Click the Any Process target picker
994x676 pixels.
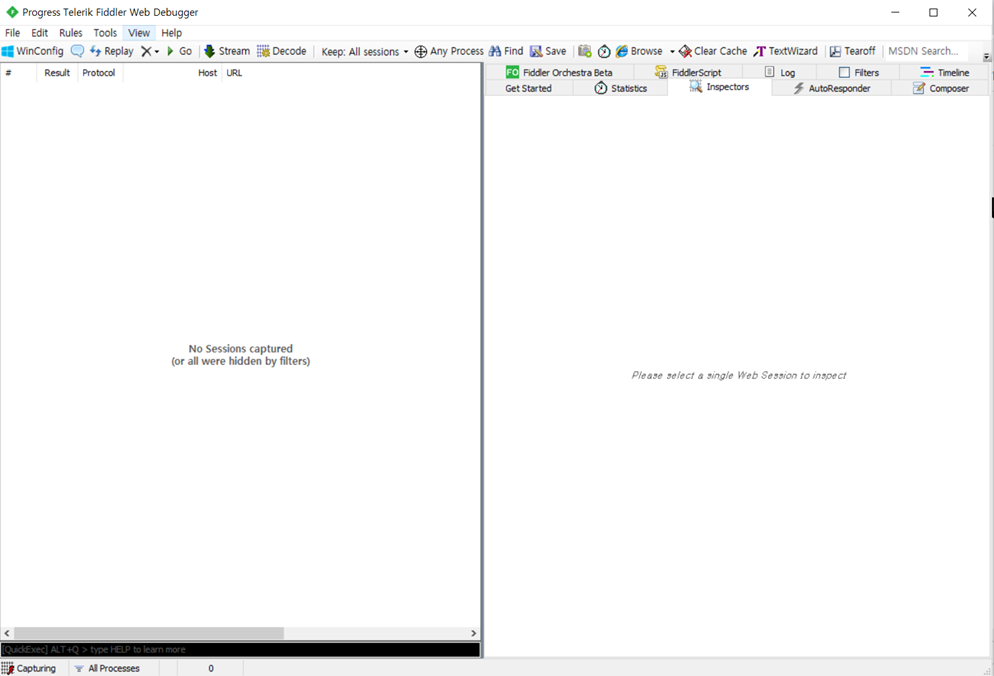[449, 51]
